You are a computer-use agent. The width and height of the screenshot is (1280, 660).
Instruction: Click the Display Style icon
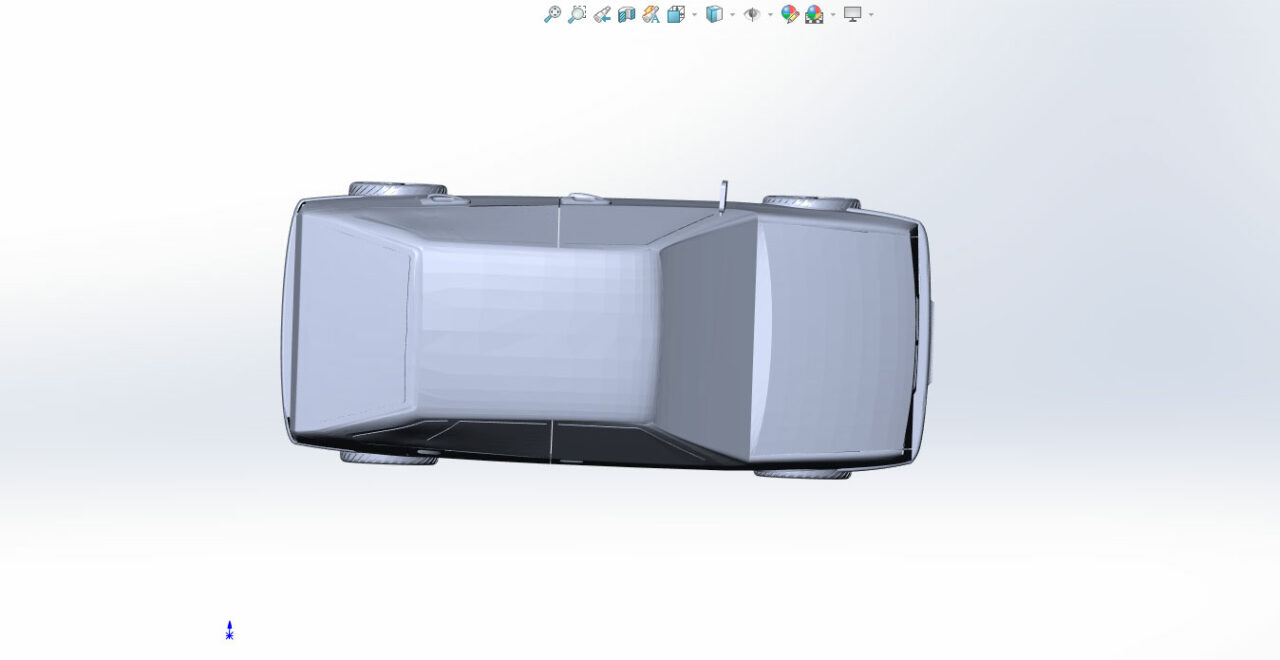(714, 14)
